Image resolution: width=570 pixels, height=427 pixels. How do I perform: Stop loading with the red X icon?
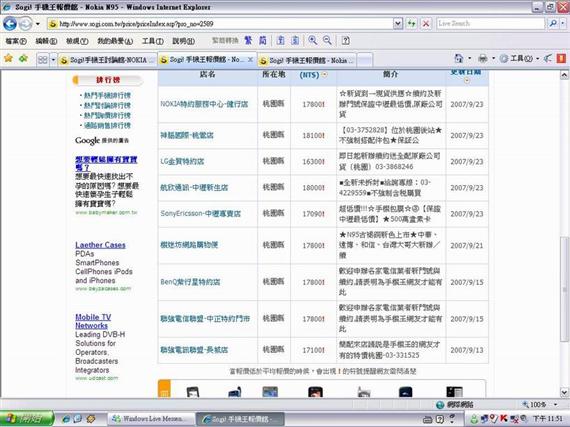[x=426, y=24]
